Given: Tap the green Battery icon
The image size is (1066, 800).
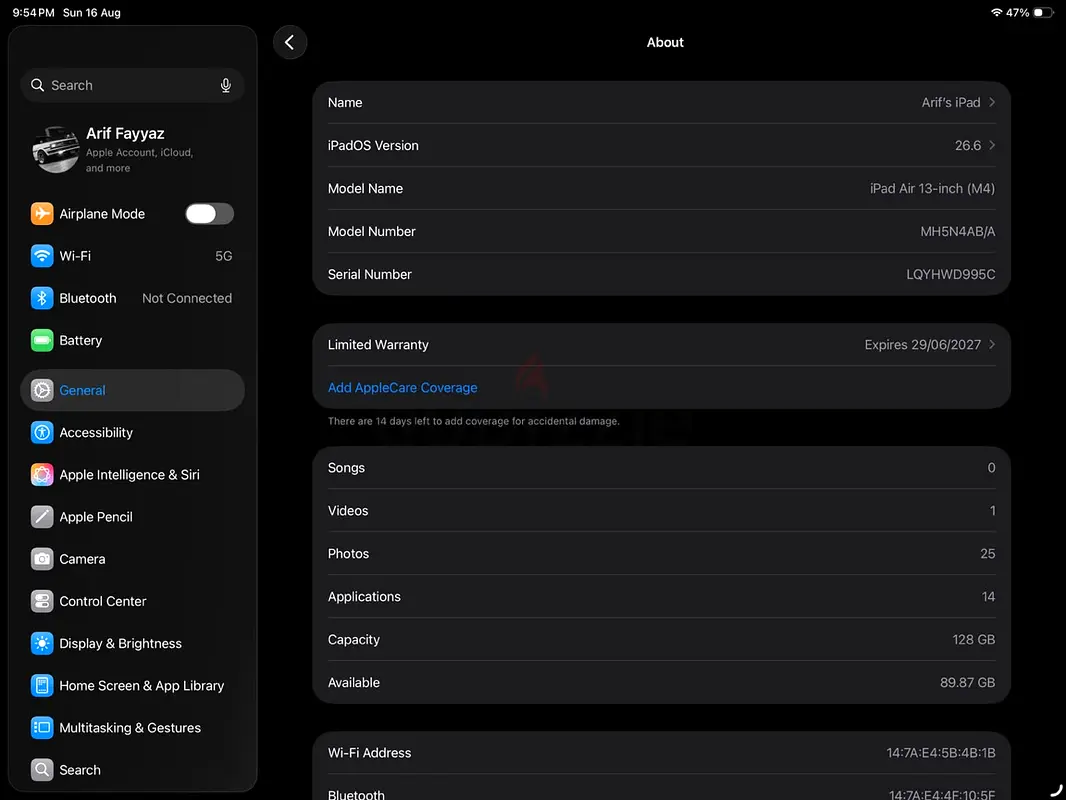Looking at the screenshot, I should pos(42,340).
